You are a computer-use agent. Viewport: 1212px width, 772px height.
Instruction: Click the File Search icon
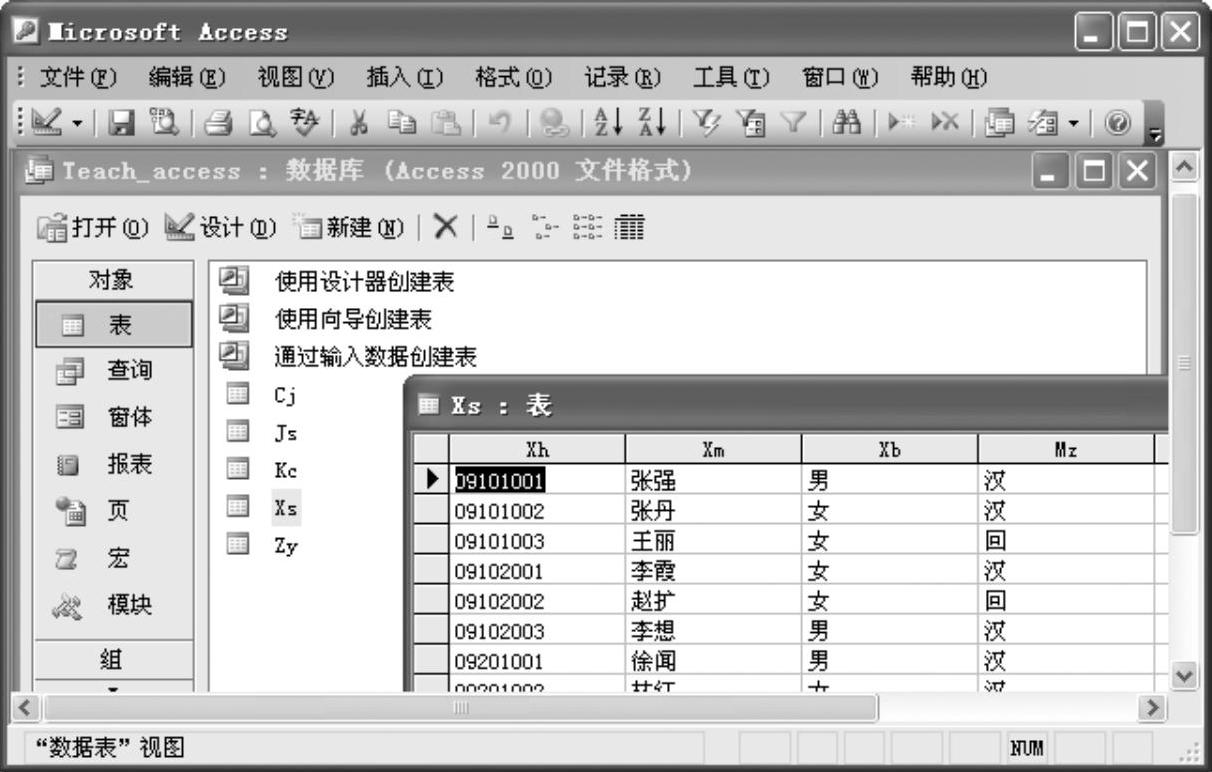point(163,123)
